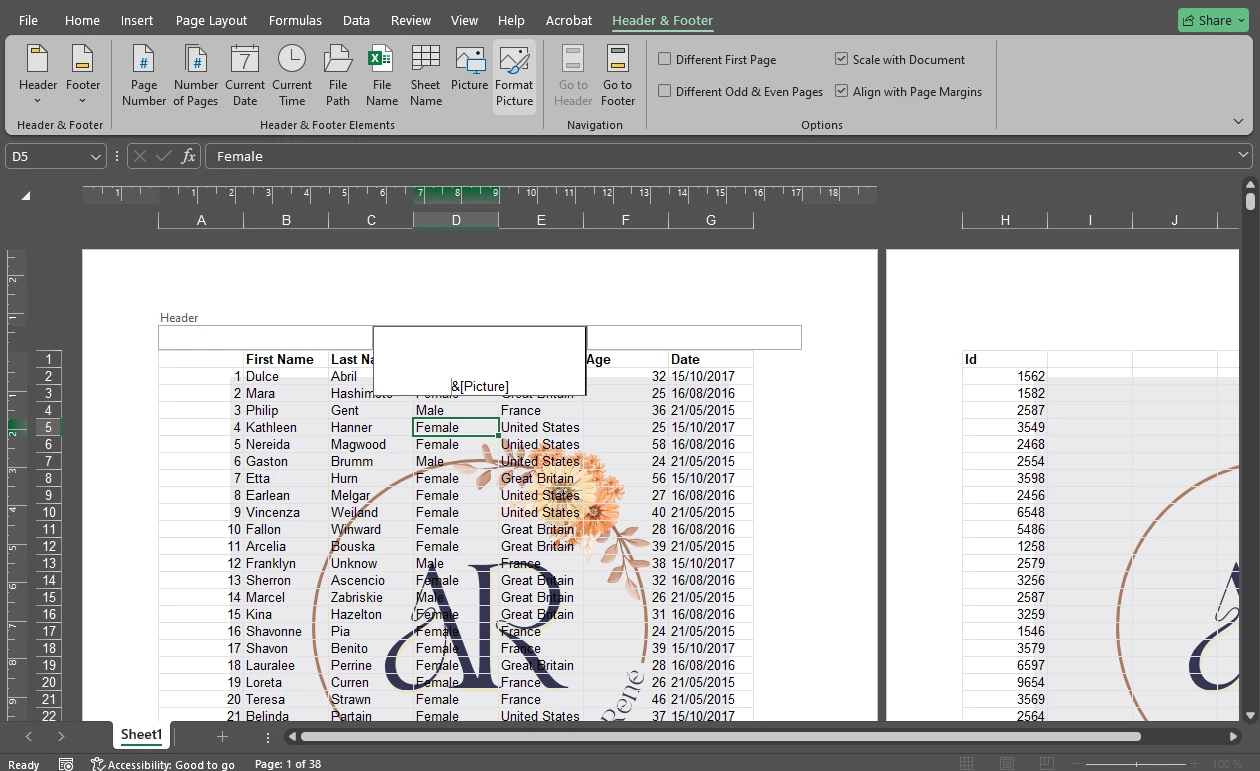Screen dimensions: 1260x771
Task: Switch to the Formulas tab
Action: point(295,20)
